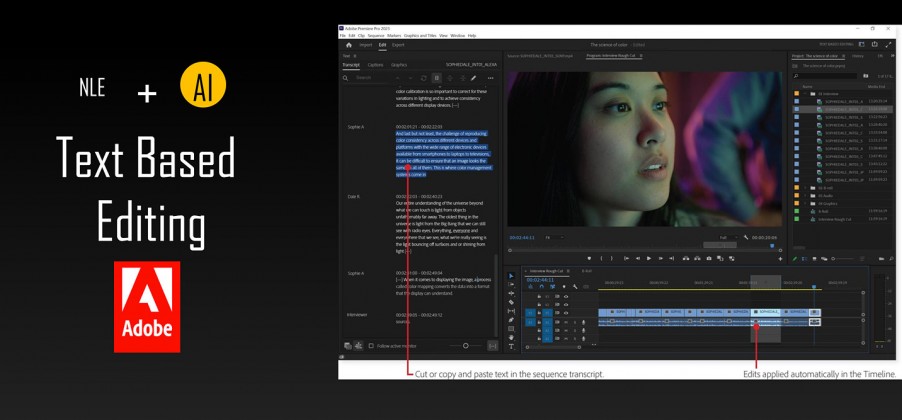Viewport: 902px width, 420px height.
Task: Open the transcript more options ellipsis
Action: pyautogui.click(x=491, y=78)
